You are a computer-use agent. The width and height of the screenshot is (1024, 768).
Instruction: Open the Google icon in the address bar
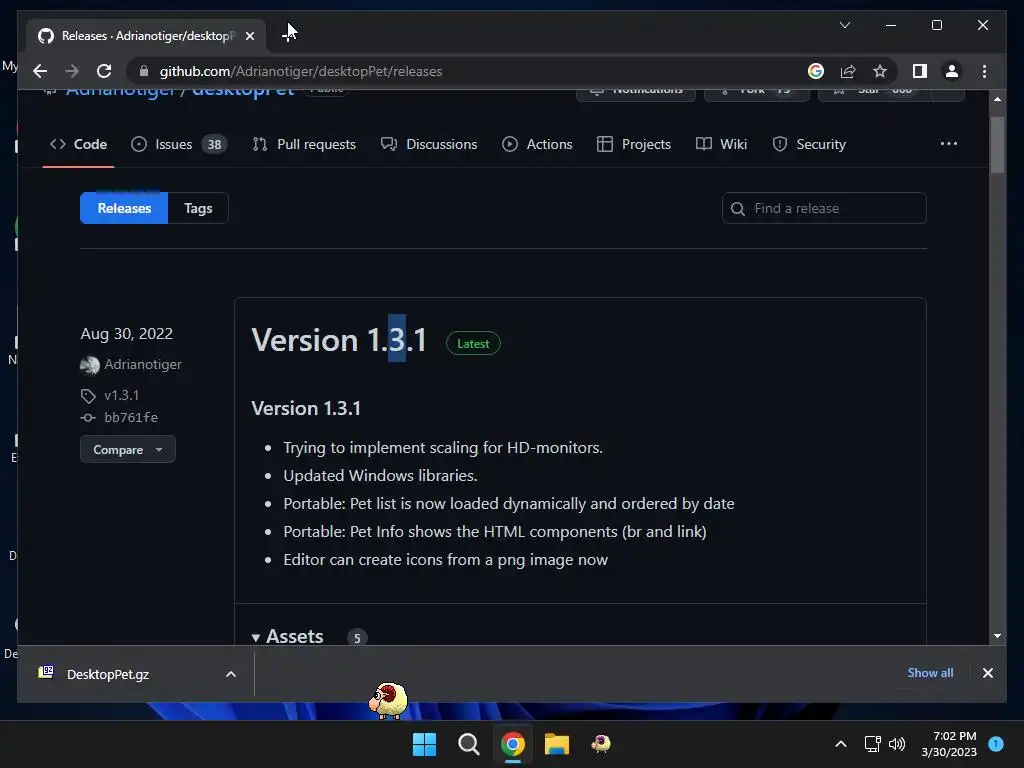point(816,71)
